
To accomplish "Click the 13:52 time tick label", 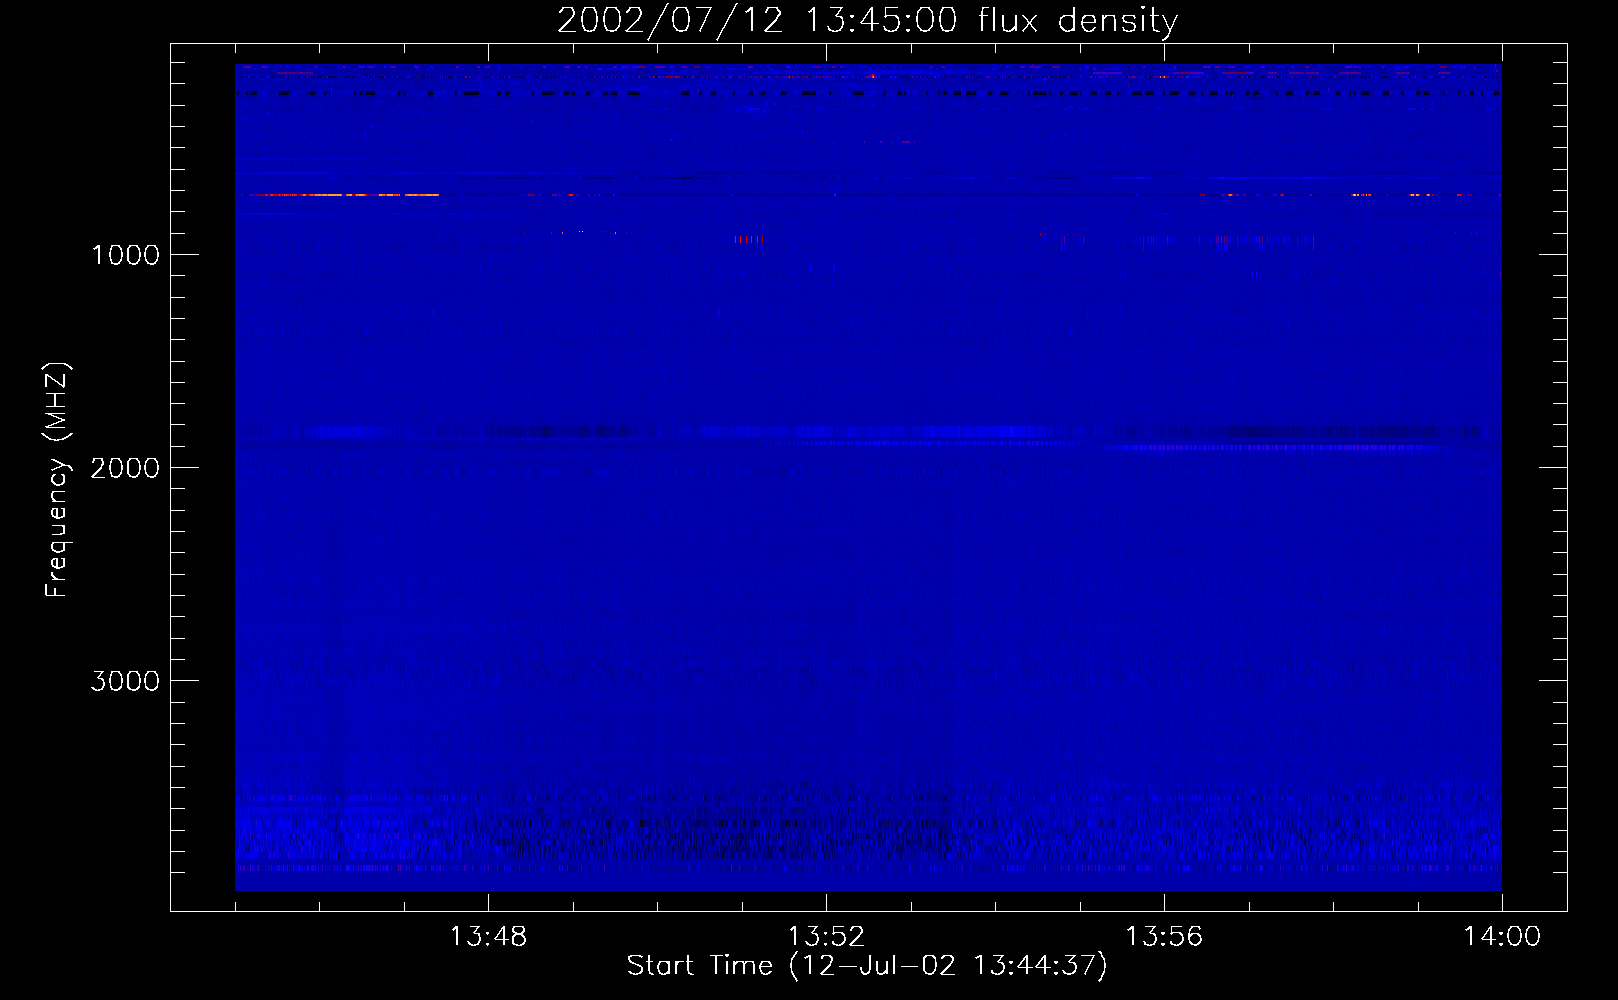I will pos(826,937).
